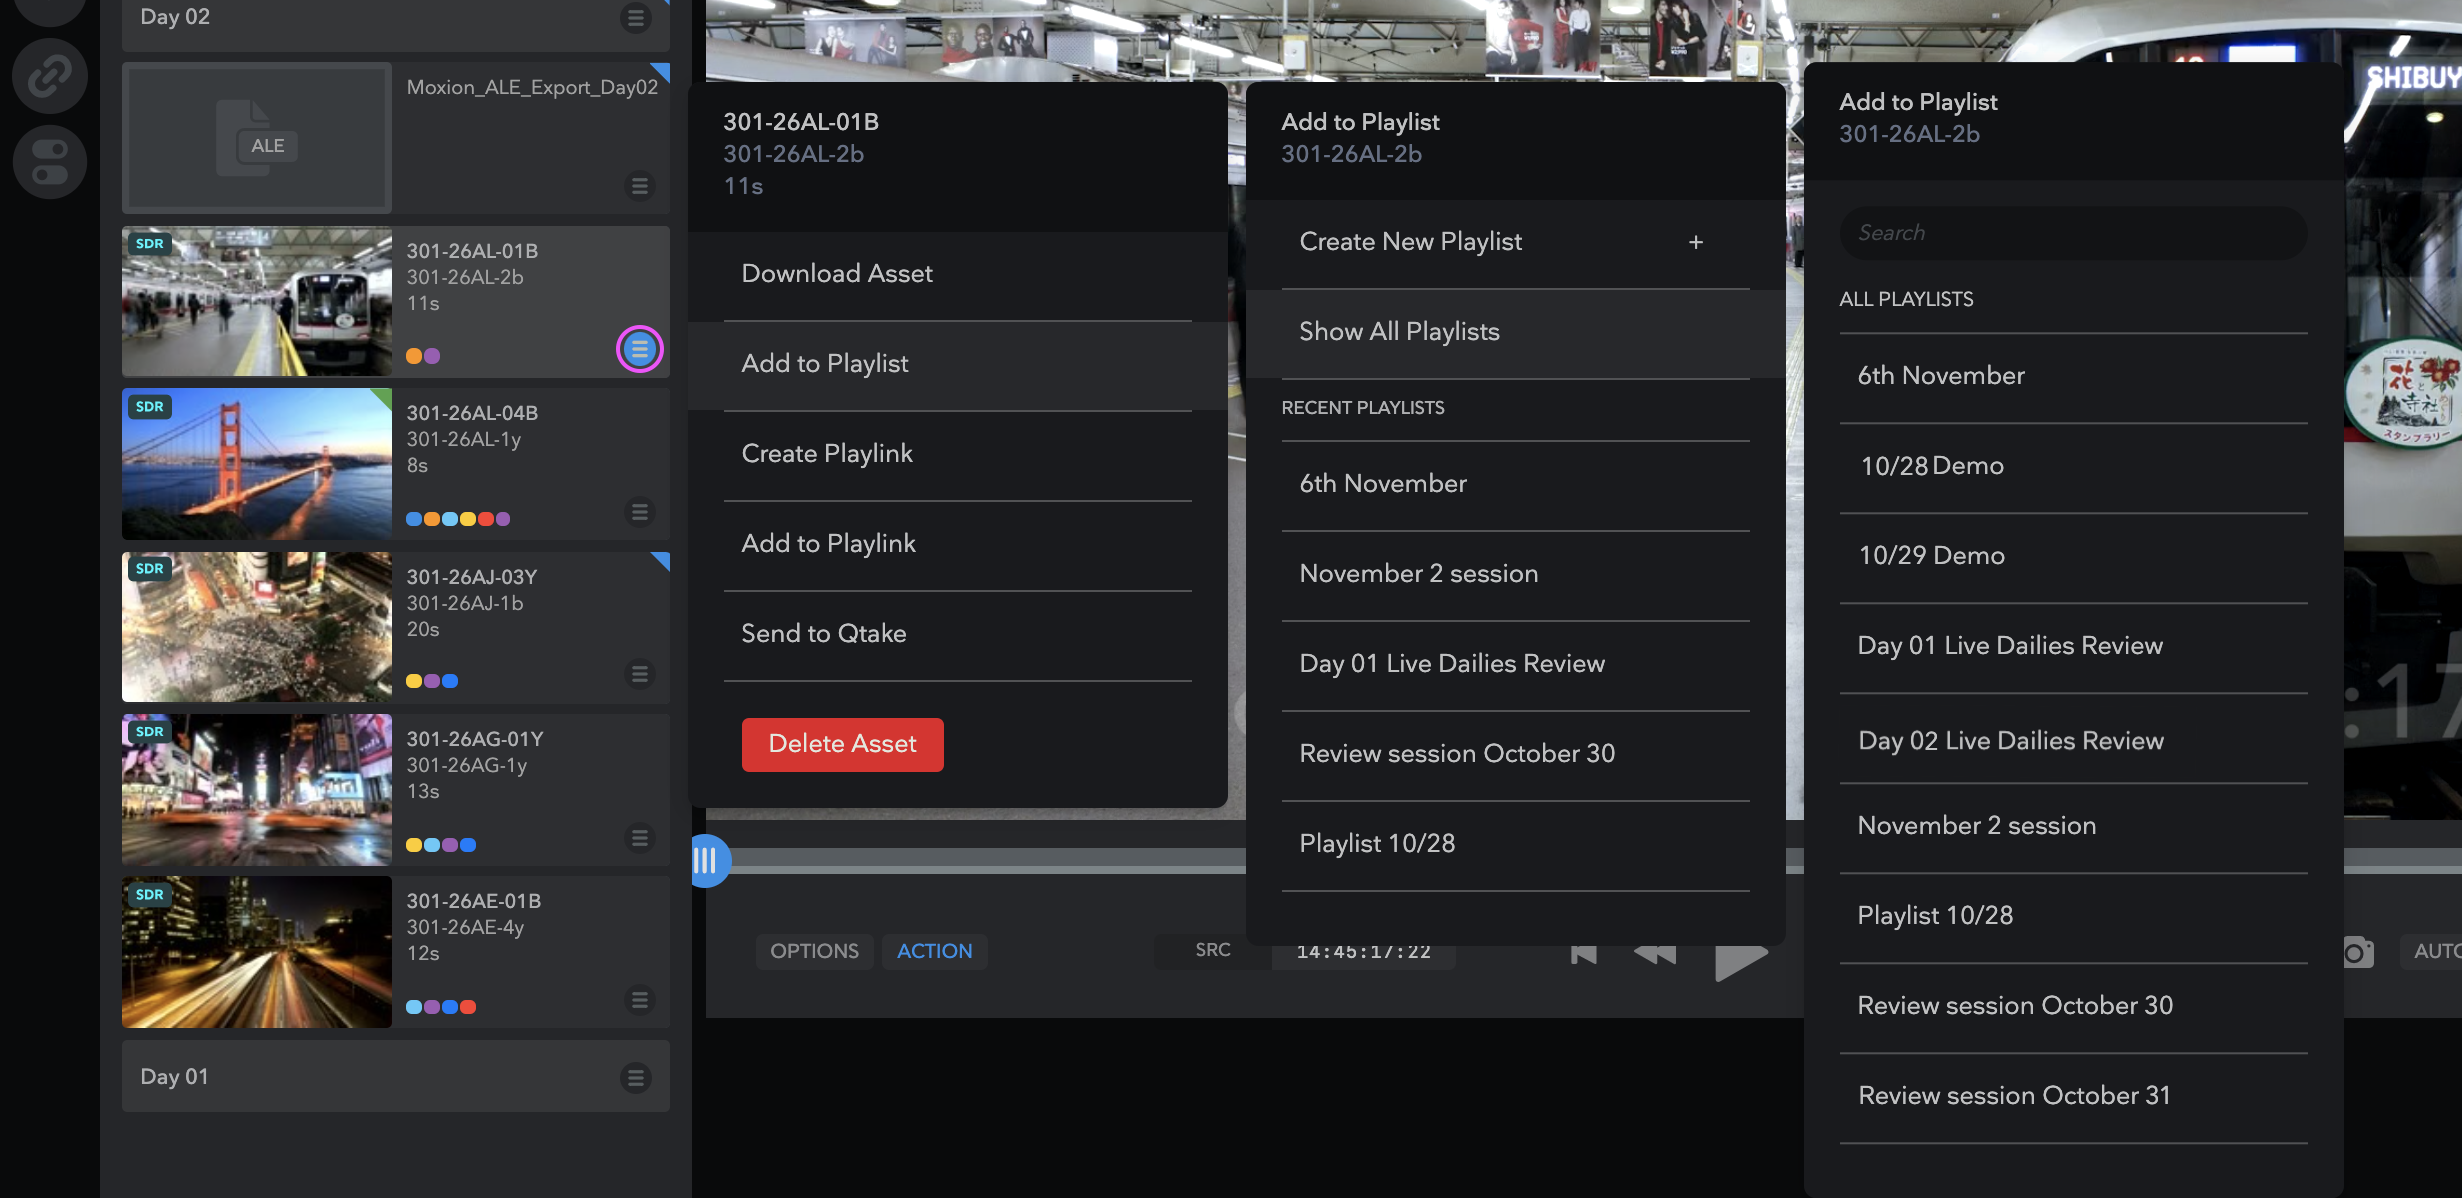Open the highlighted menu icon on 301-26AL-01B thumbnail
The image size is (2462, 1198).
tap(639, 350)
